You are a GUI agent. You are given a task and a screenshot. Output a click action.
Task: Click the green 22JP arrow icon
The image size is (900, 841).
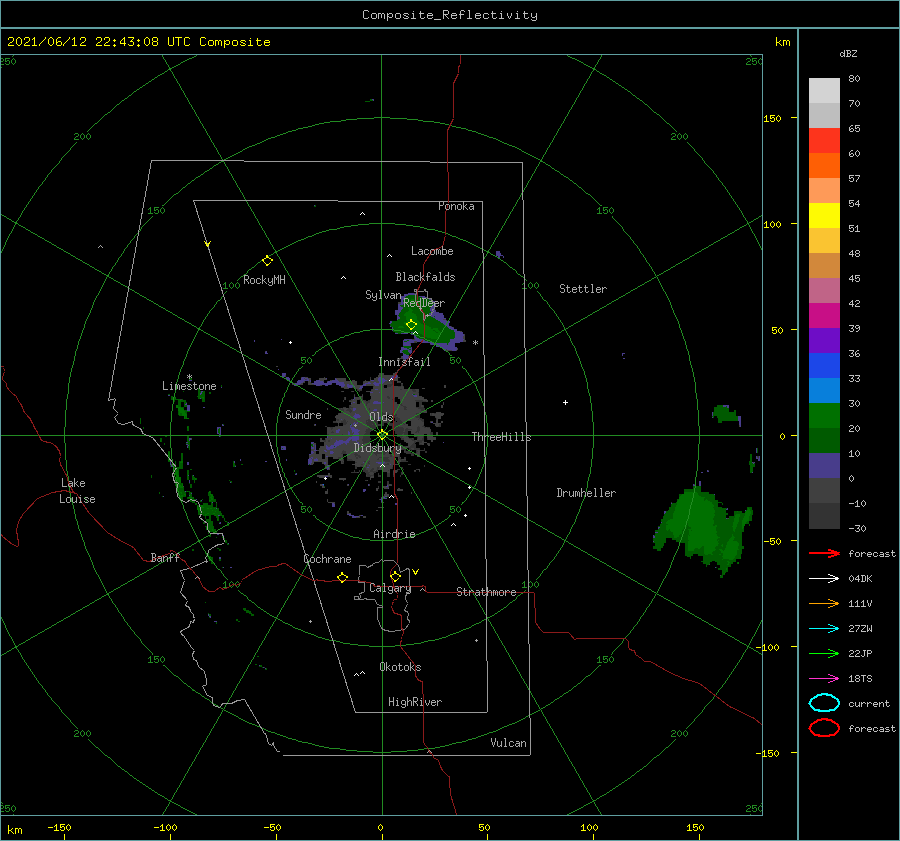pyautogui.click(x=824, y=653)
